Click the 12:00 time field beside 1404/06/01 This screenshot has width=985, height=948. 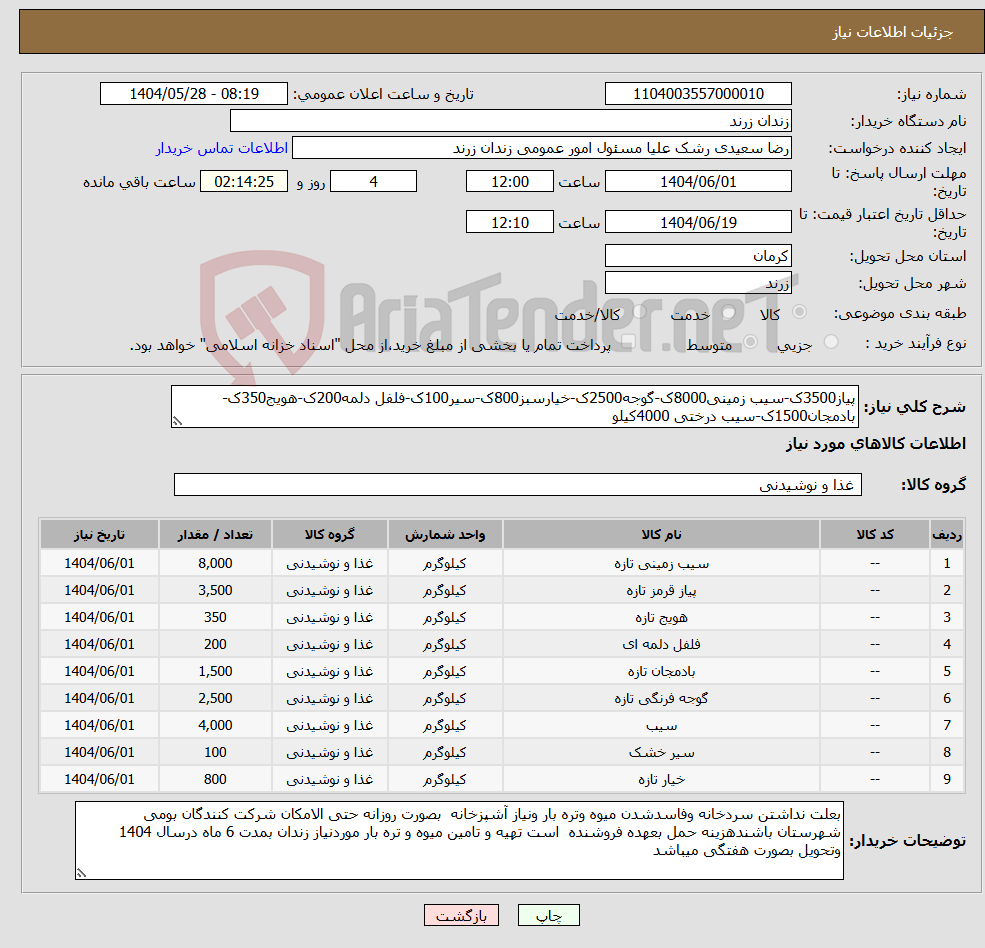point(509,181)
